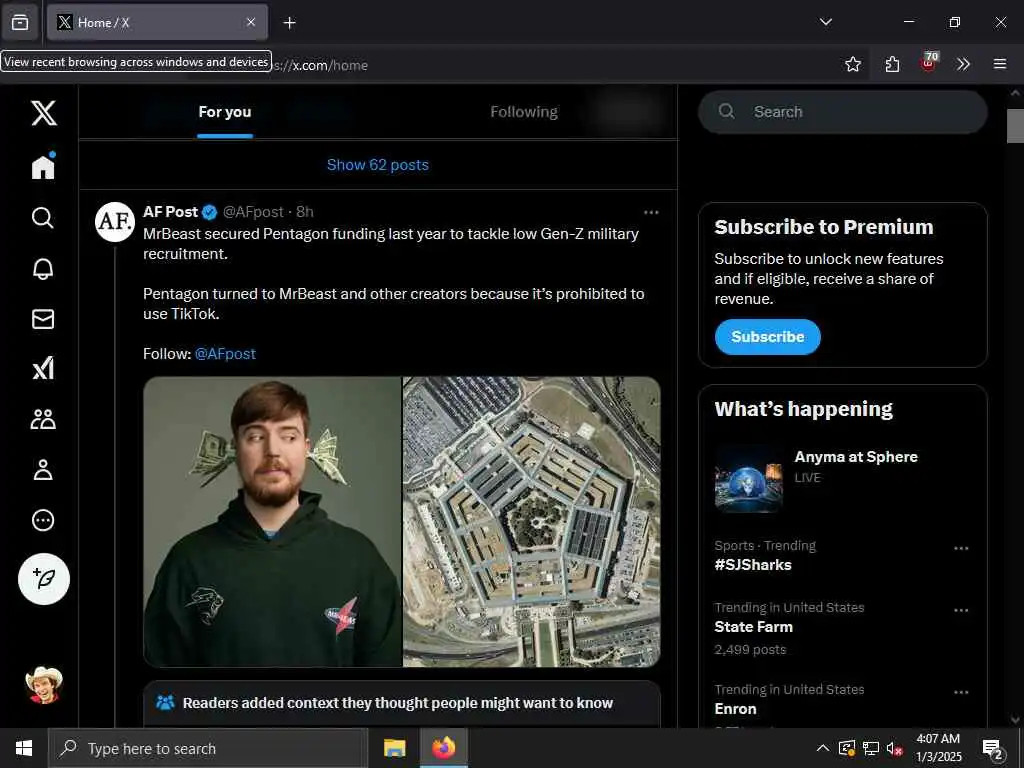Select the For you tab
Viewport: 1024px width, 768px height.
click(225, 112)
